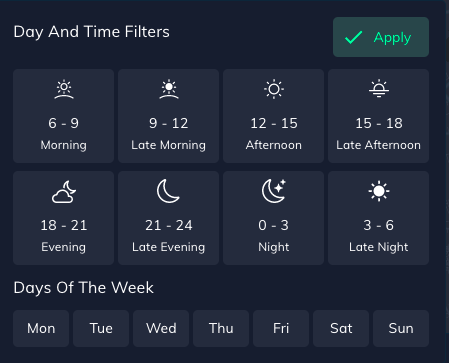Click the cloud and moon Evening icon
449x363 pixels.
pyautogui.click(x=64, y=192)
